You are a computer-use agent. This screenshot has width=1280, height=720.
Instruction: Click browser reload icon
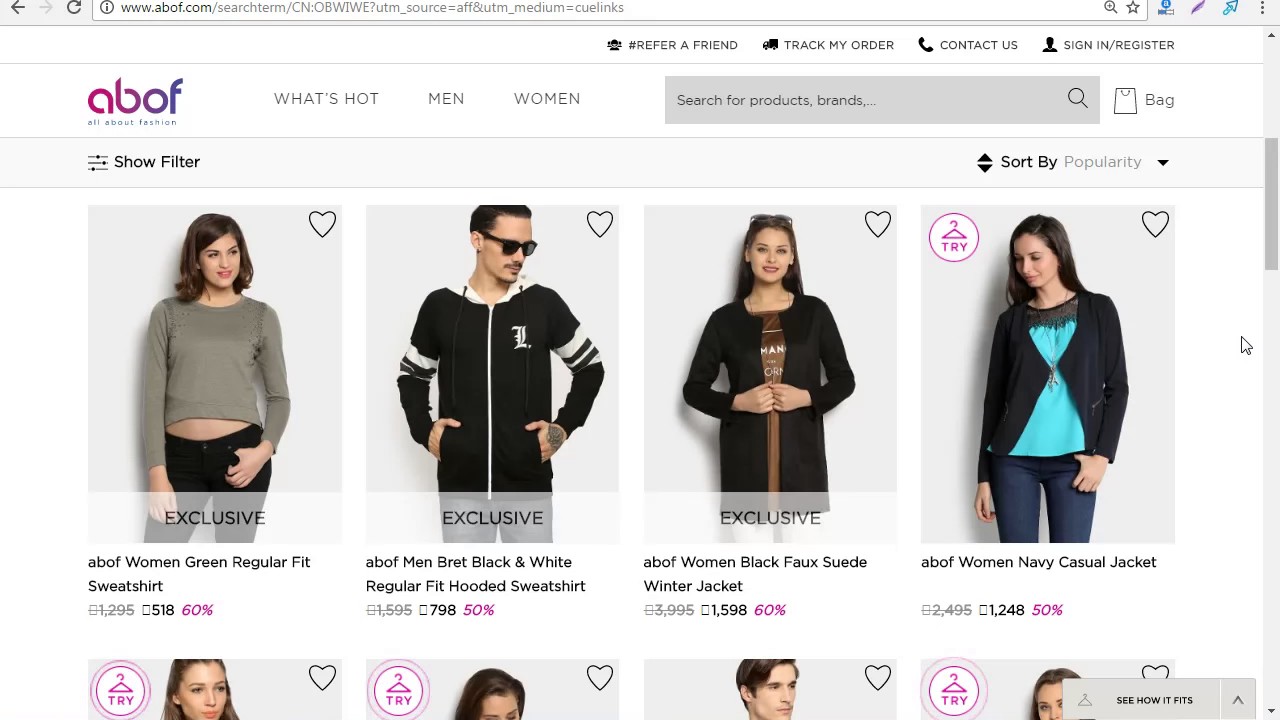point(74,7)
